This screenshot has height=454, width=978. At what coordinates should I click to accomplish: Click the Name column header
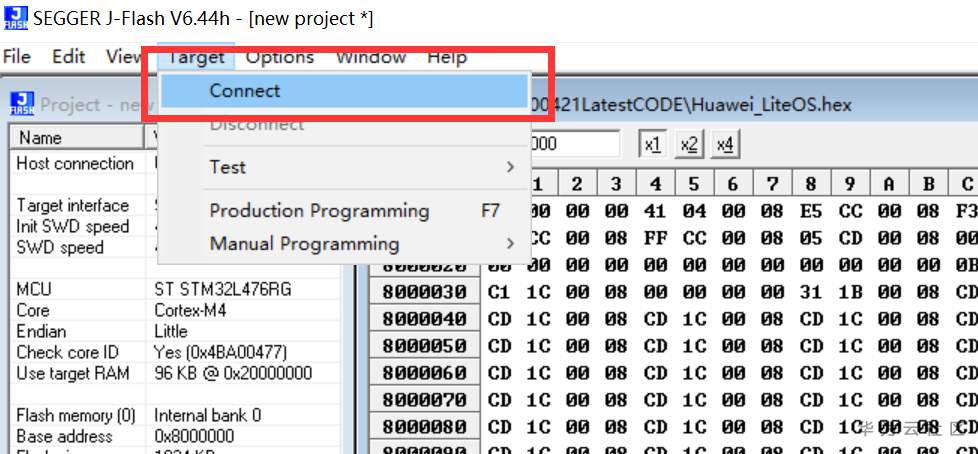(77, 137)
